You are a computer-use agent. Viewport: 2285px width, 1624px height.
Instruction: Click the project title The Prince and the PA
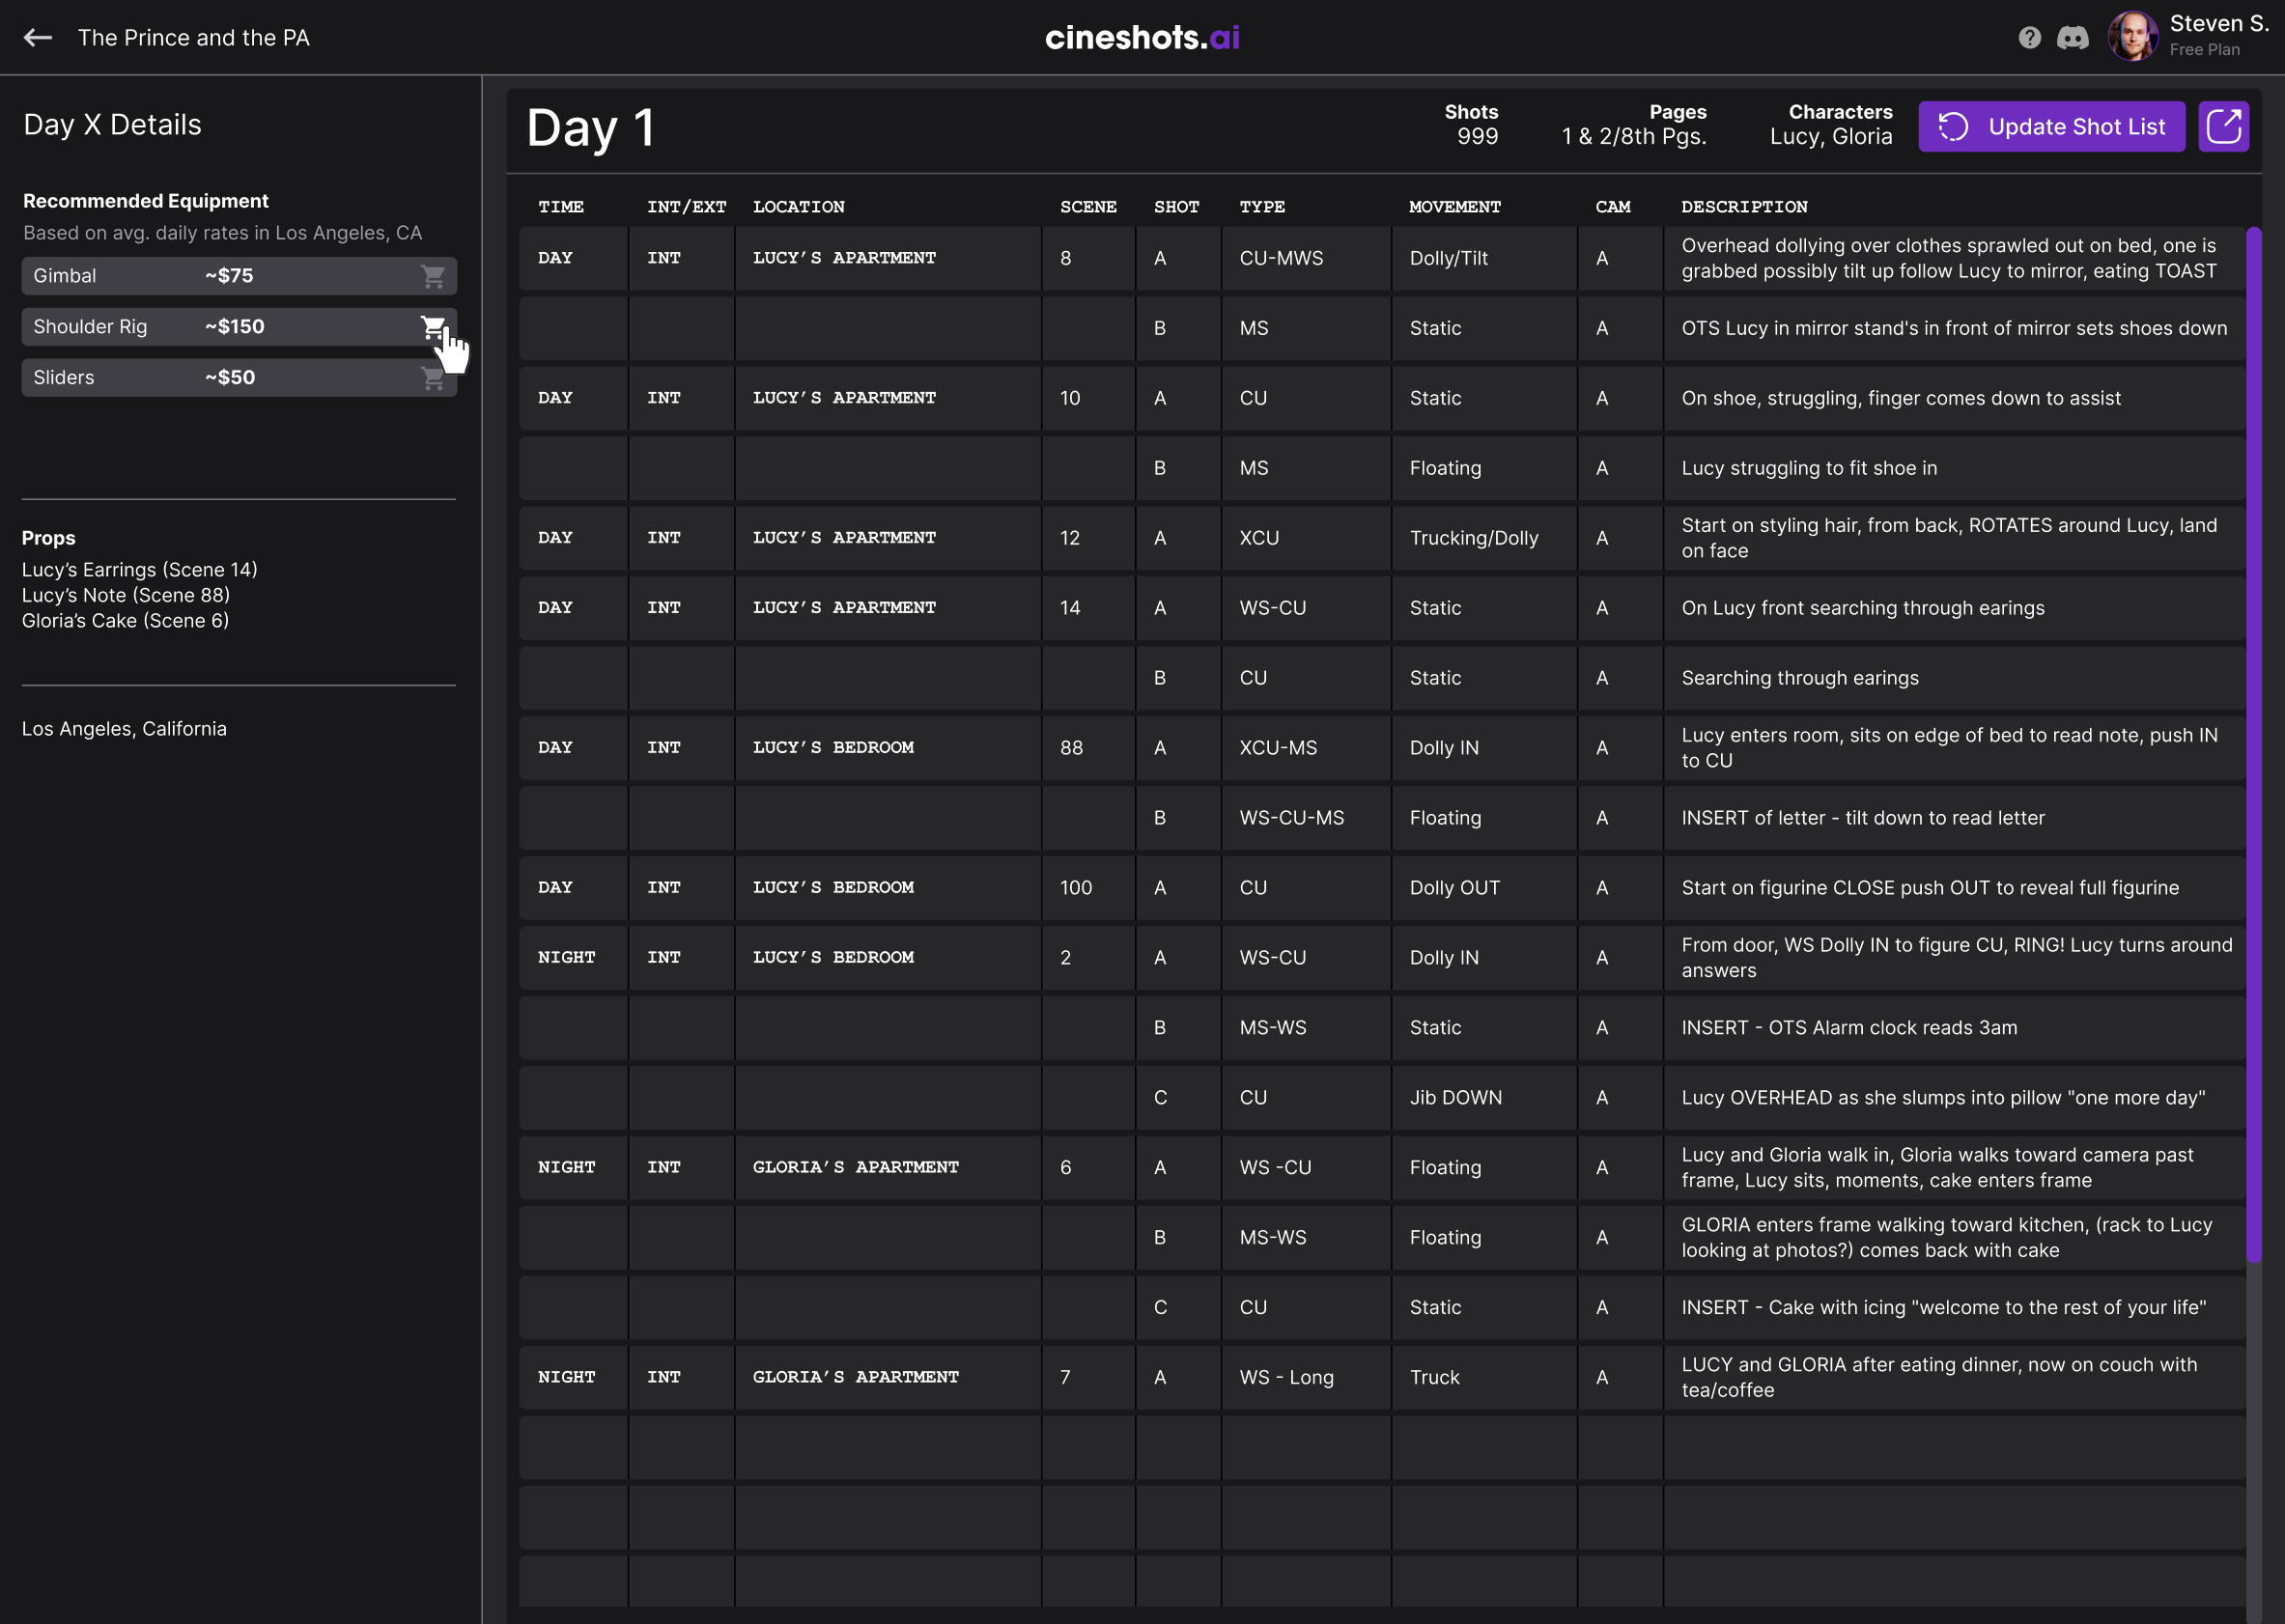(193, 37)
